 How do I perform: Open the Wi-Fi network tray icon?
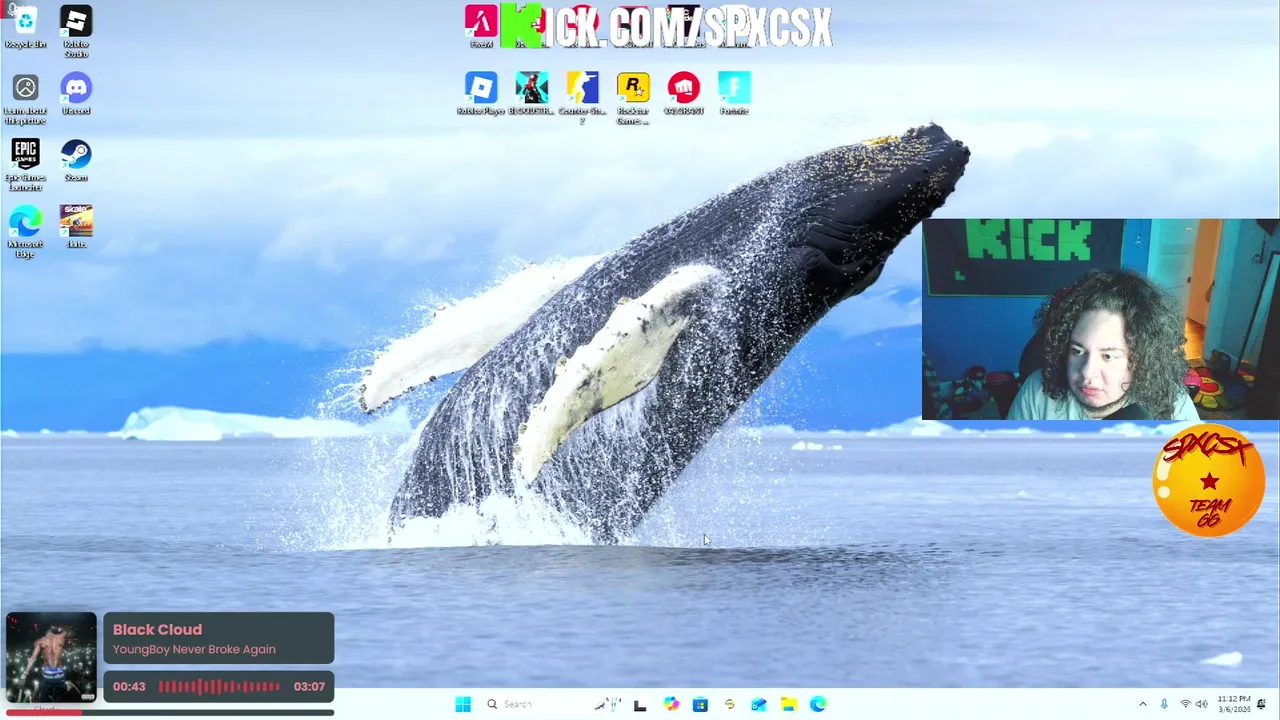(1185, 704)
